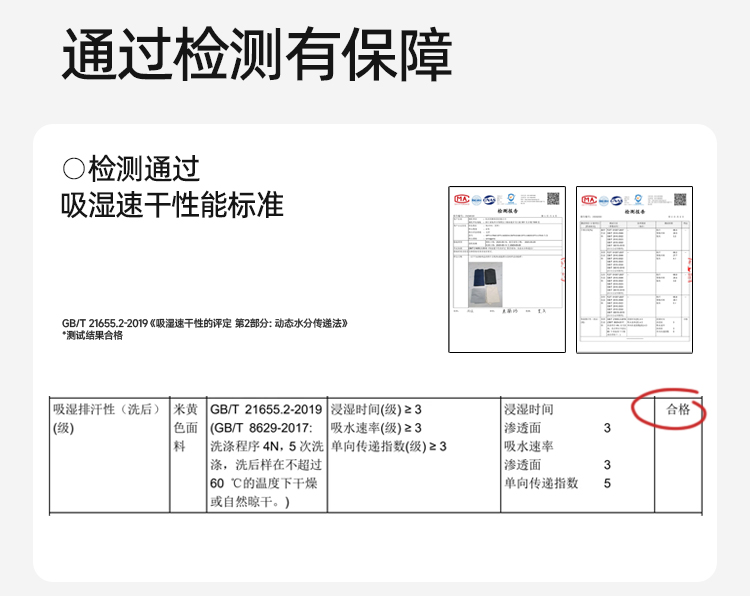This screenshot has width=750, height=596.
Task: Select the heading 通过检测有保障
Action: (257, 54)
